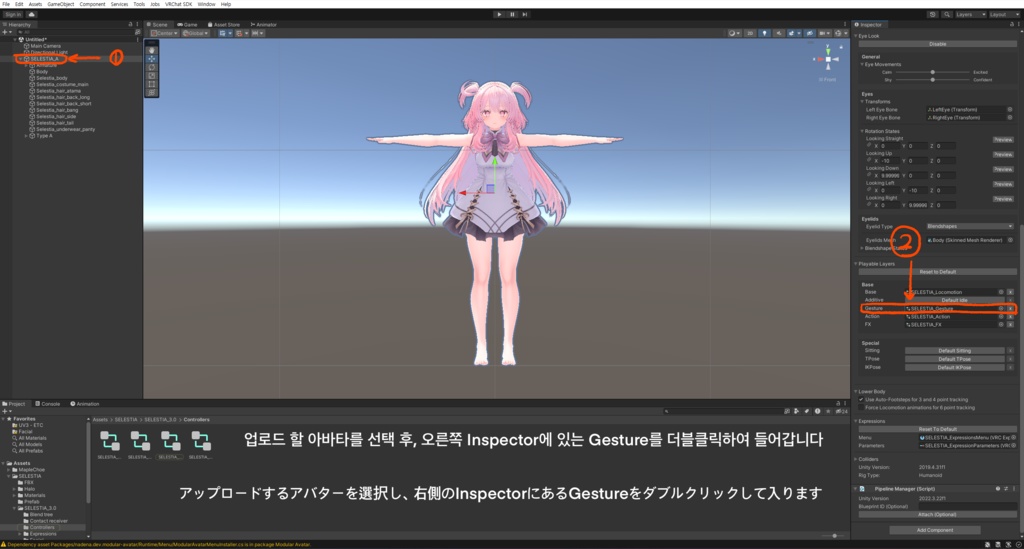Image resolution: width=1024 pixels, height=549 pixels.
Task: Click object picker for Left Eye Bone
Action: tap(1010, 110)
